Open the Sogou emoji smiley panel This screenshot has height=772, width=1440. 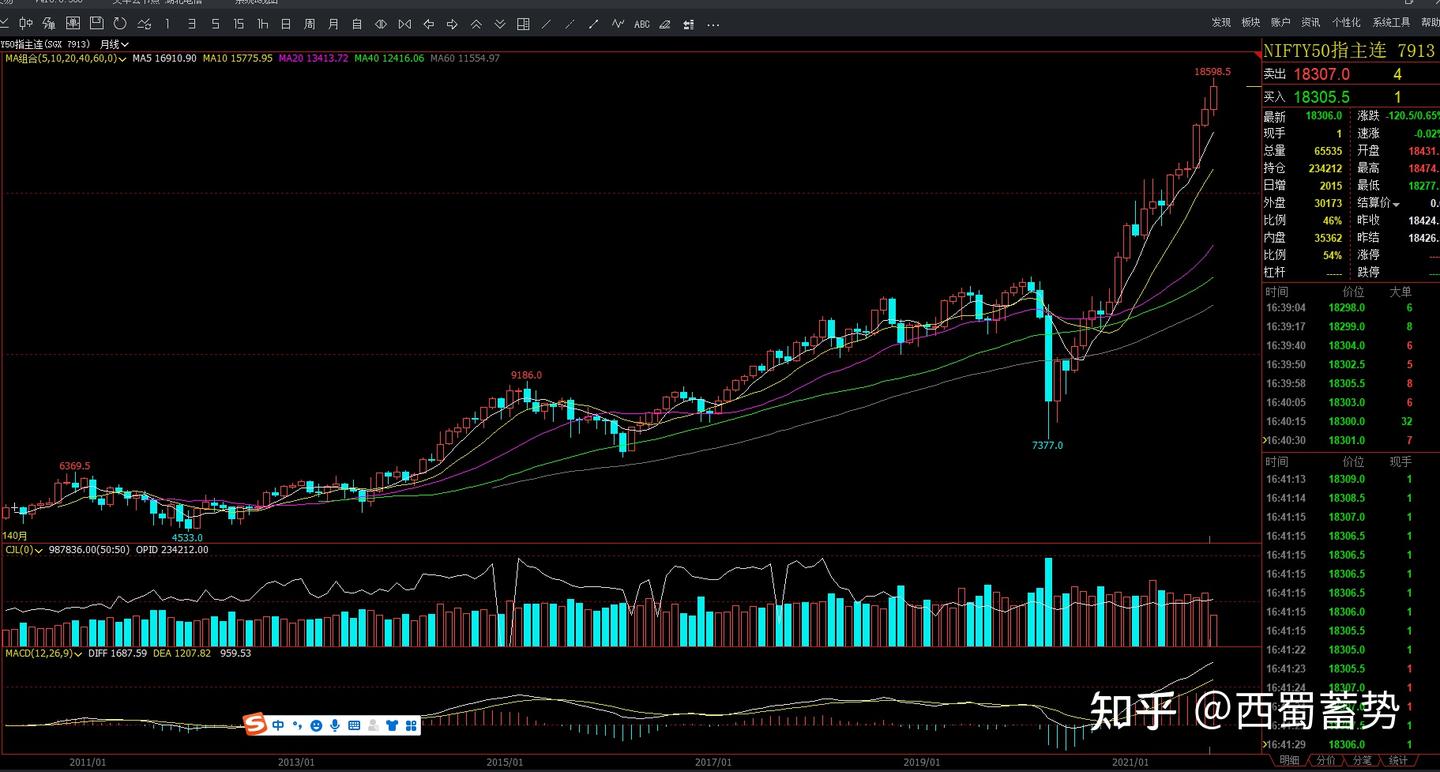tap(316, 725)
